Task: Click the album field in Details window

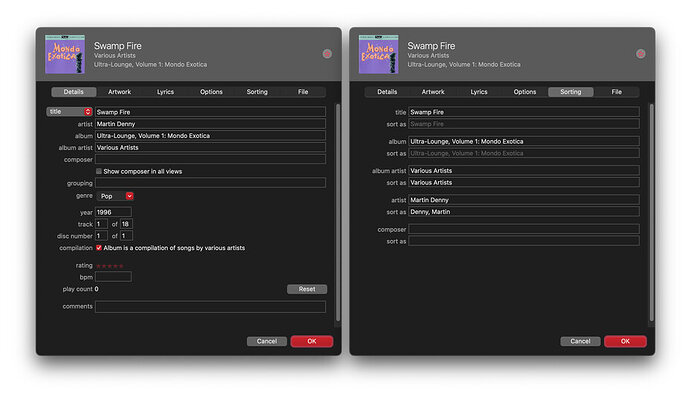Action: [210, 136]
